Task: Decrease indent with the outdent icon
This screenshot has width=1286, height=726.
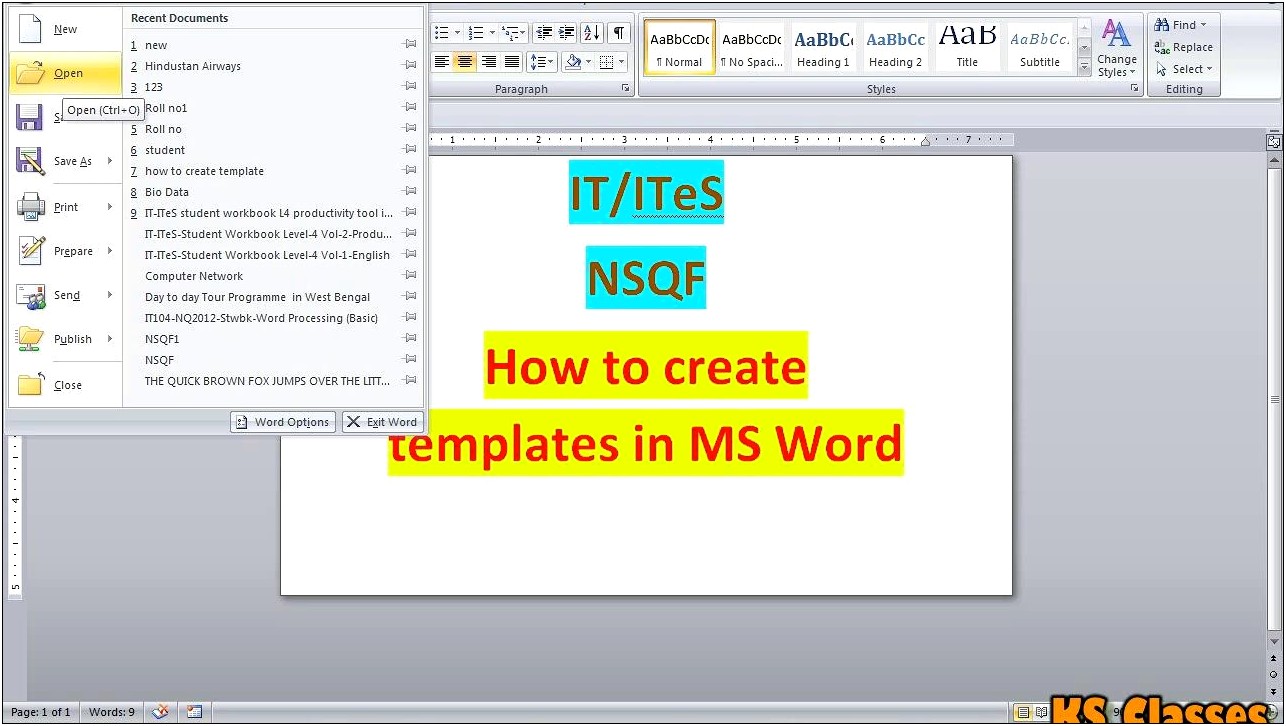Action: (x=542, y=33)
